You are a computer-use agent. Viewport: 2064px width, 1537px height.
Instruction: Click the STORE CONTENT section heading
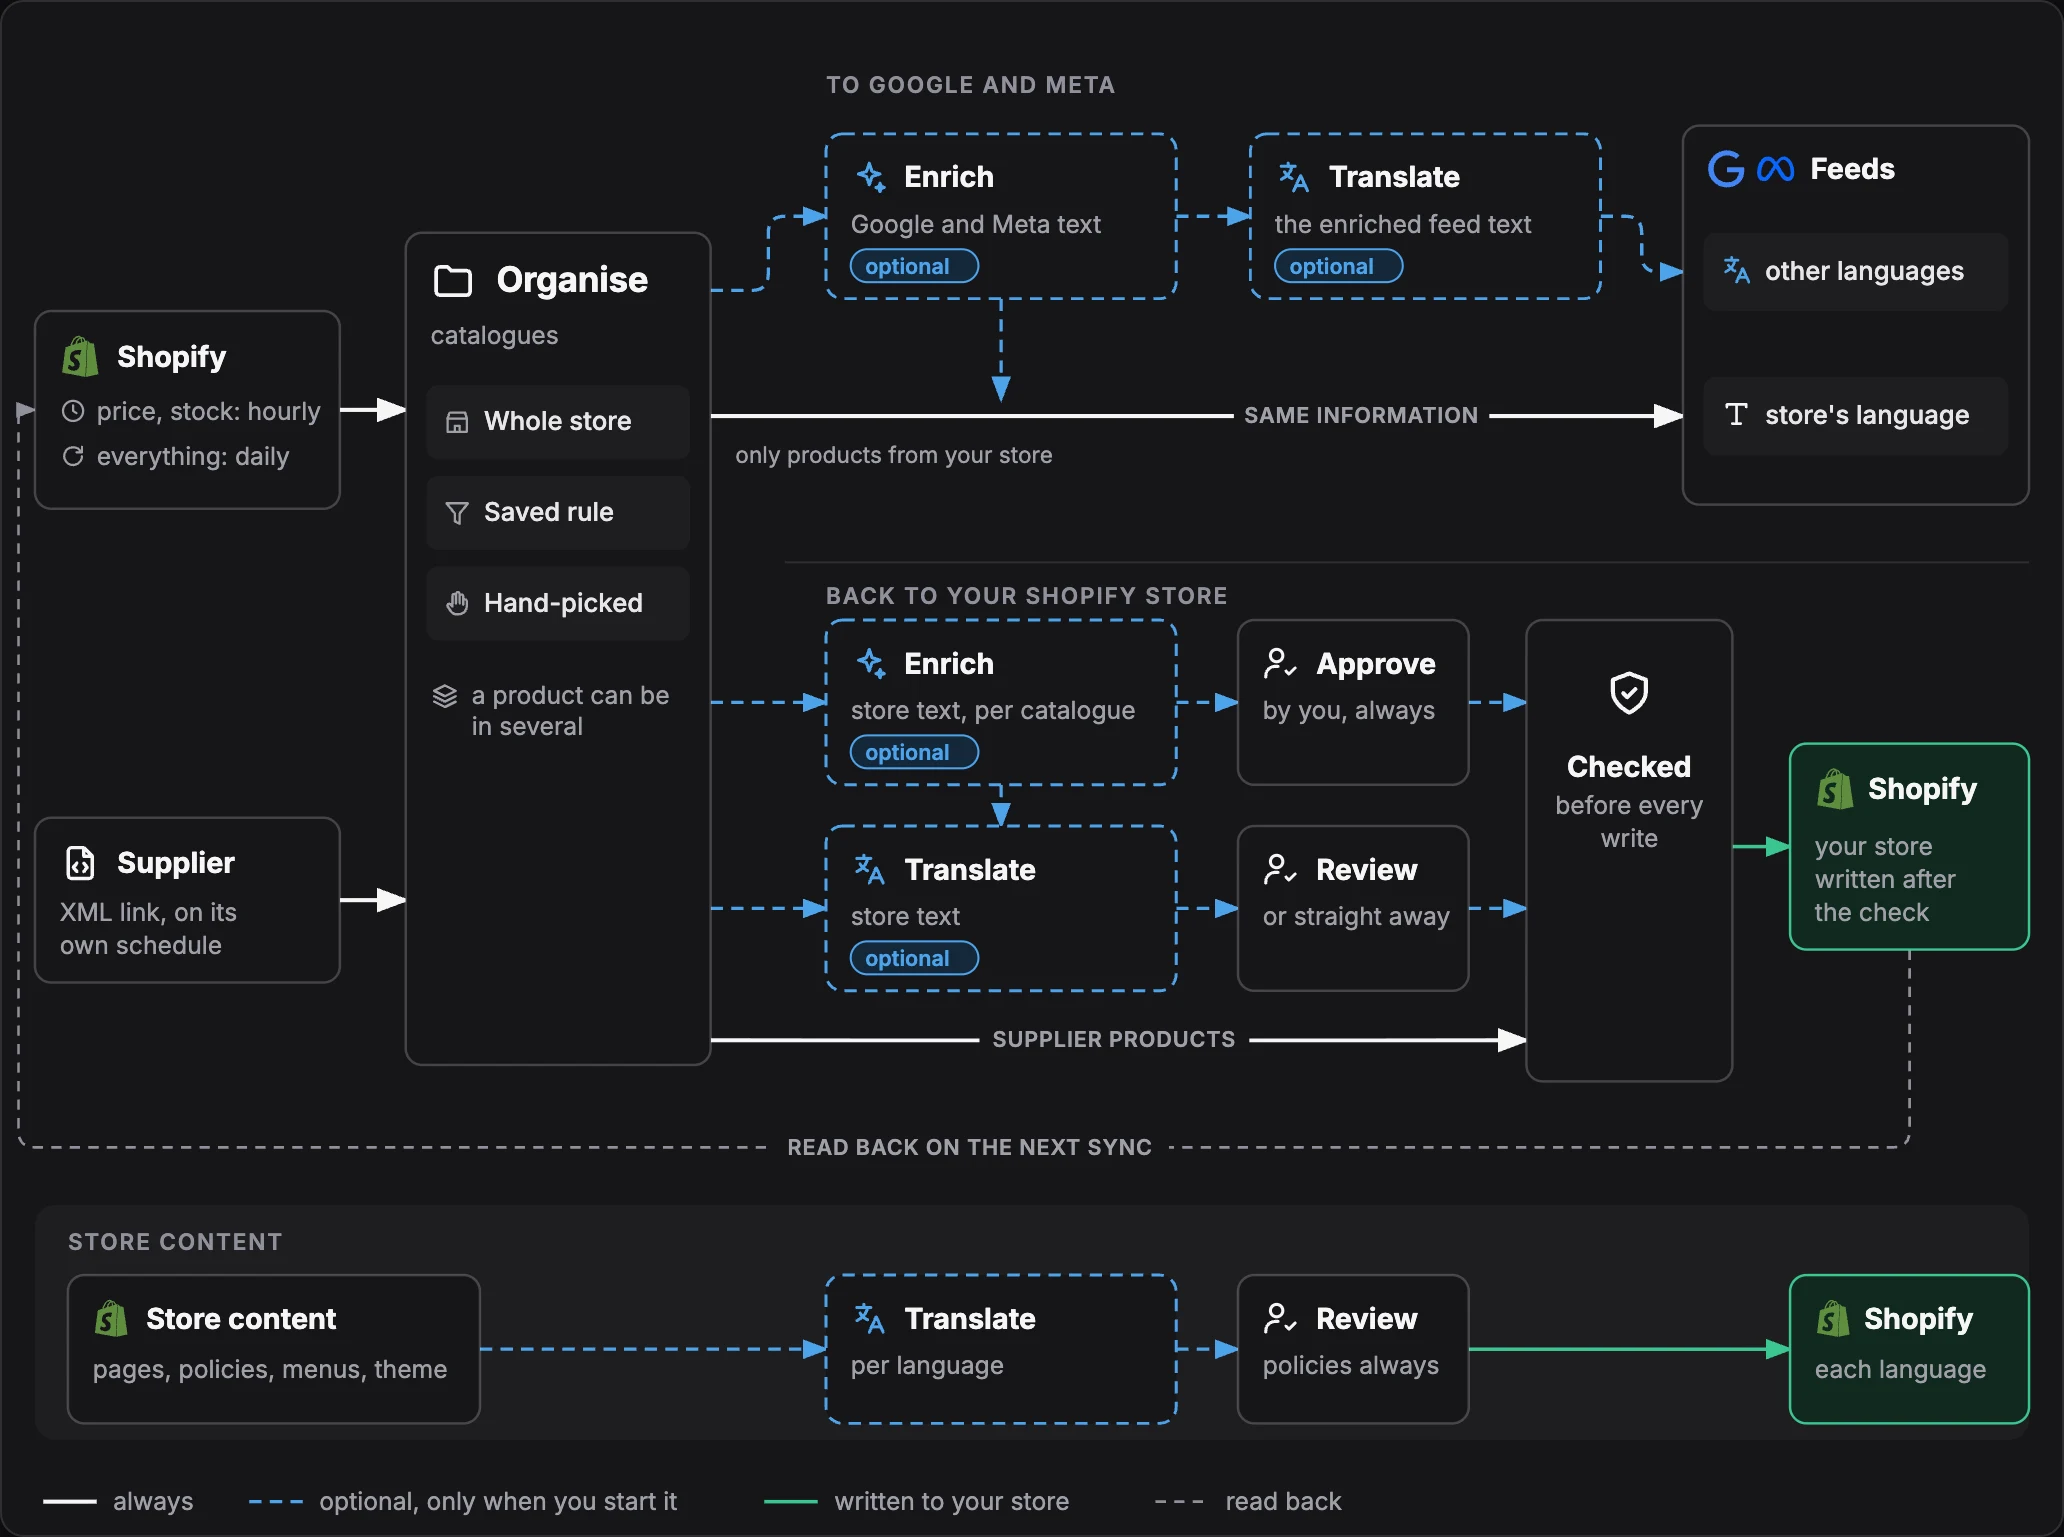tap(175, 1242)
